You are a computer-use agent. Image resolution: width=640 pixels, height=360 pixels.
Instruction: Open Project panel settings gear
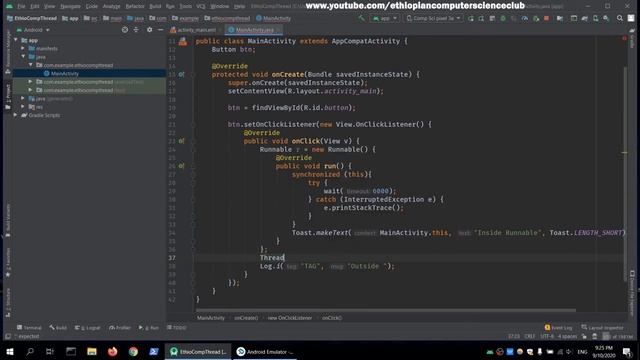pyautogui.click(x=149, y=30)
